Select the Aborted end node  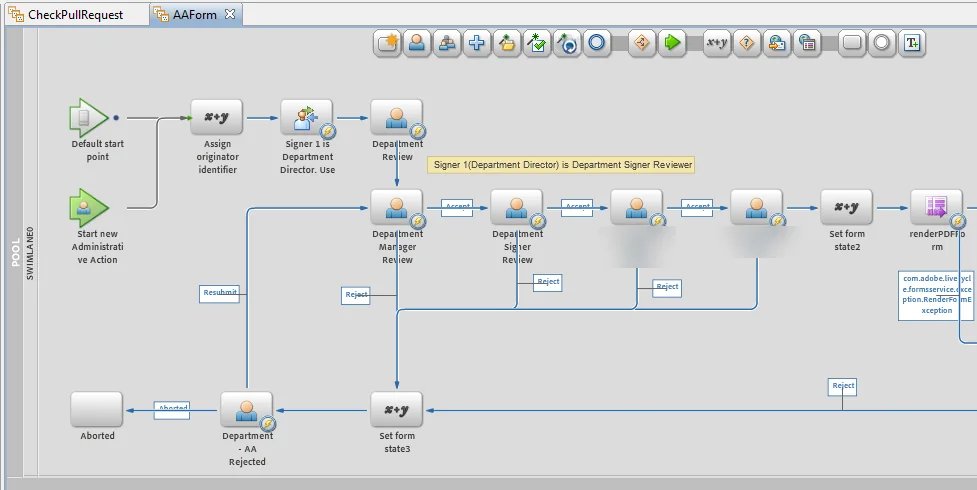[x=97, y=410]
